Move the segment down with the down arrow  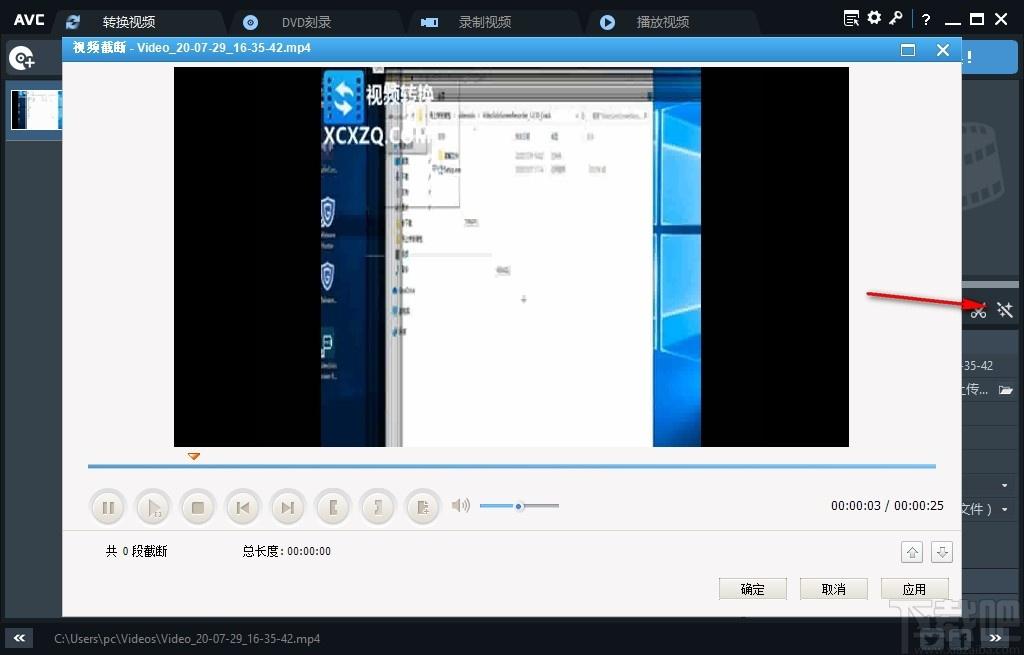(942, 552)
